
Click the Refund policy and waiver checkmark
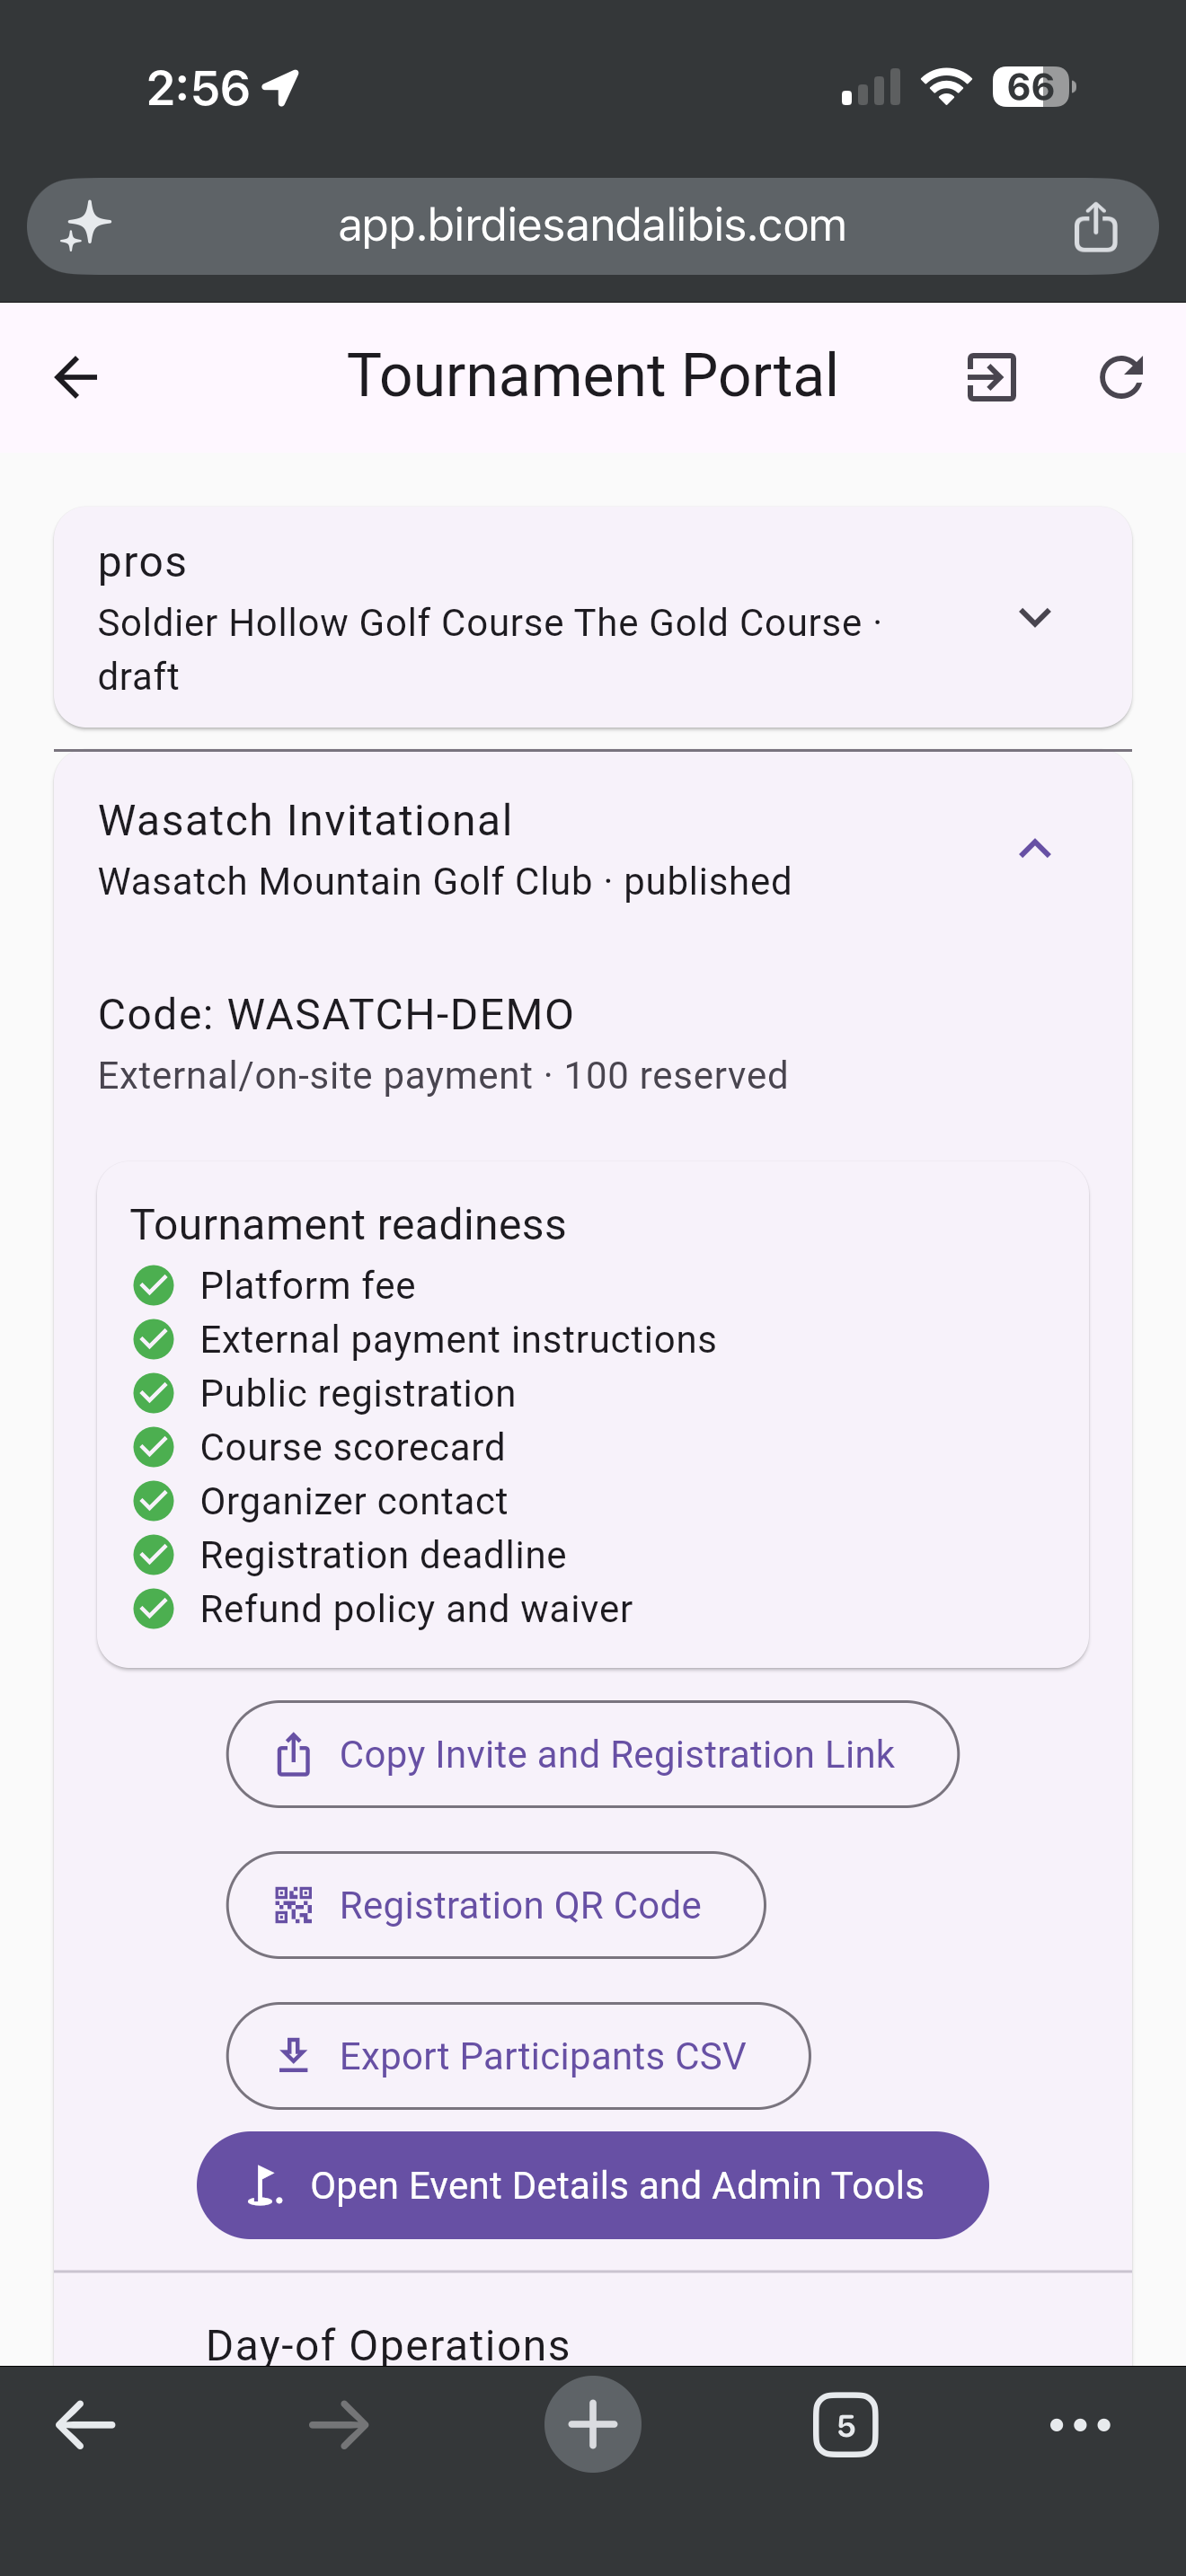pyautogui.click(x=153, y=1609)
